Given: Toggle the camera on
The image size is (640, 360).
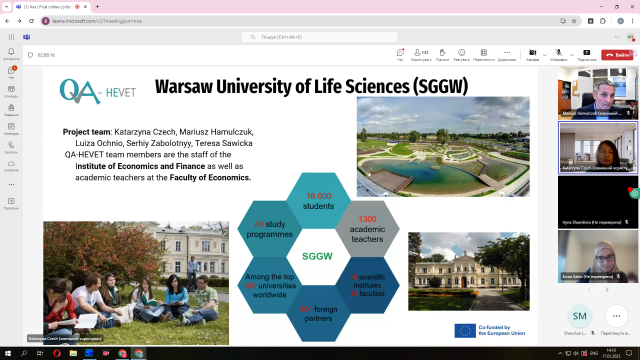Looking at the screenshot, I should pos(533,55).
